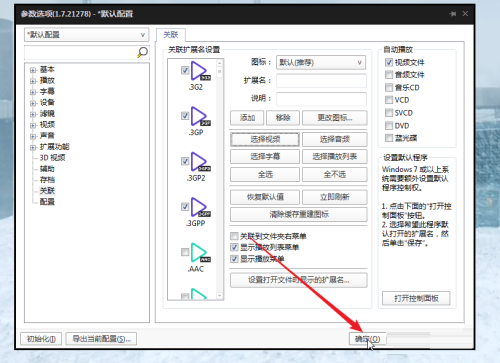This screenshot has height=363, width=500.
Task: Enable 蓝光碟 autoplay option
Action: (x=389, y=138)
